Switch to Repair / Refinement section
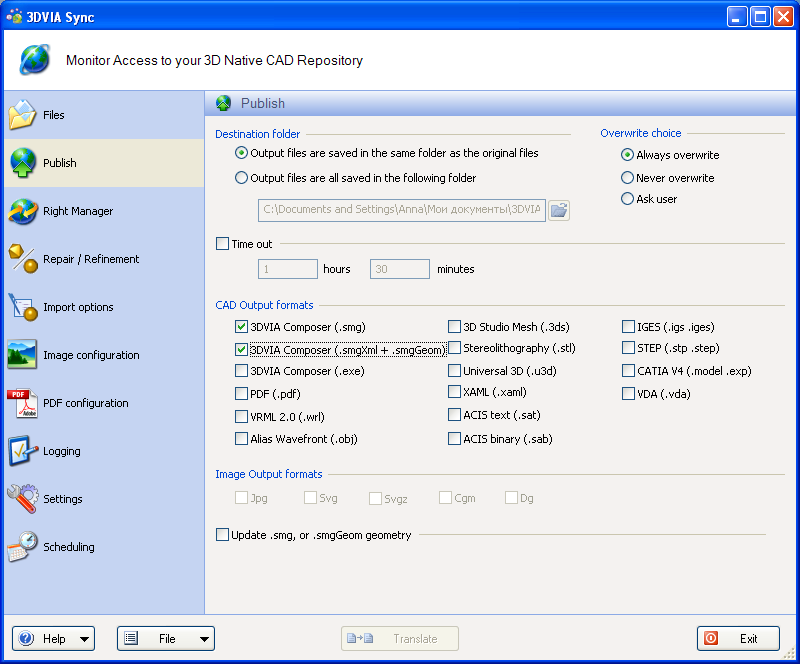Image resolution: width=800 pixels, height=664 pixels. pos(104,259)
